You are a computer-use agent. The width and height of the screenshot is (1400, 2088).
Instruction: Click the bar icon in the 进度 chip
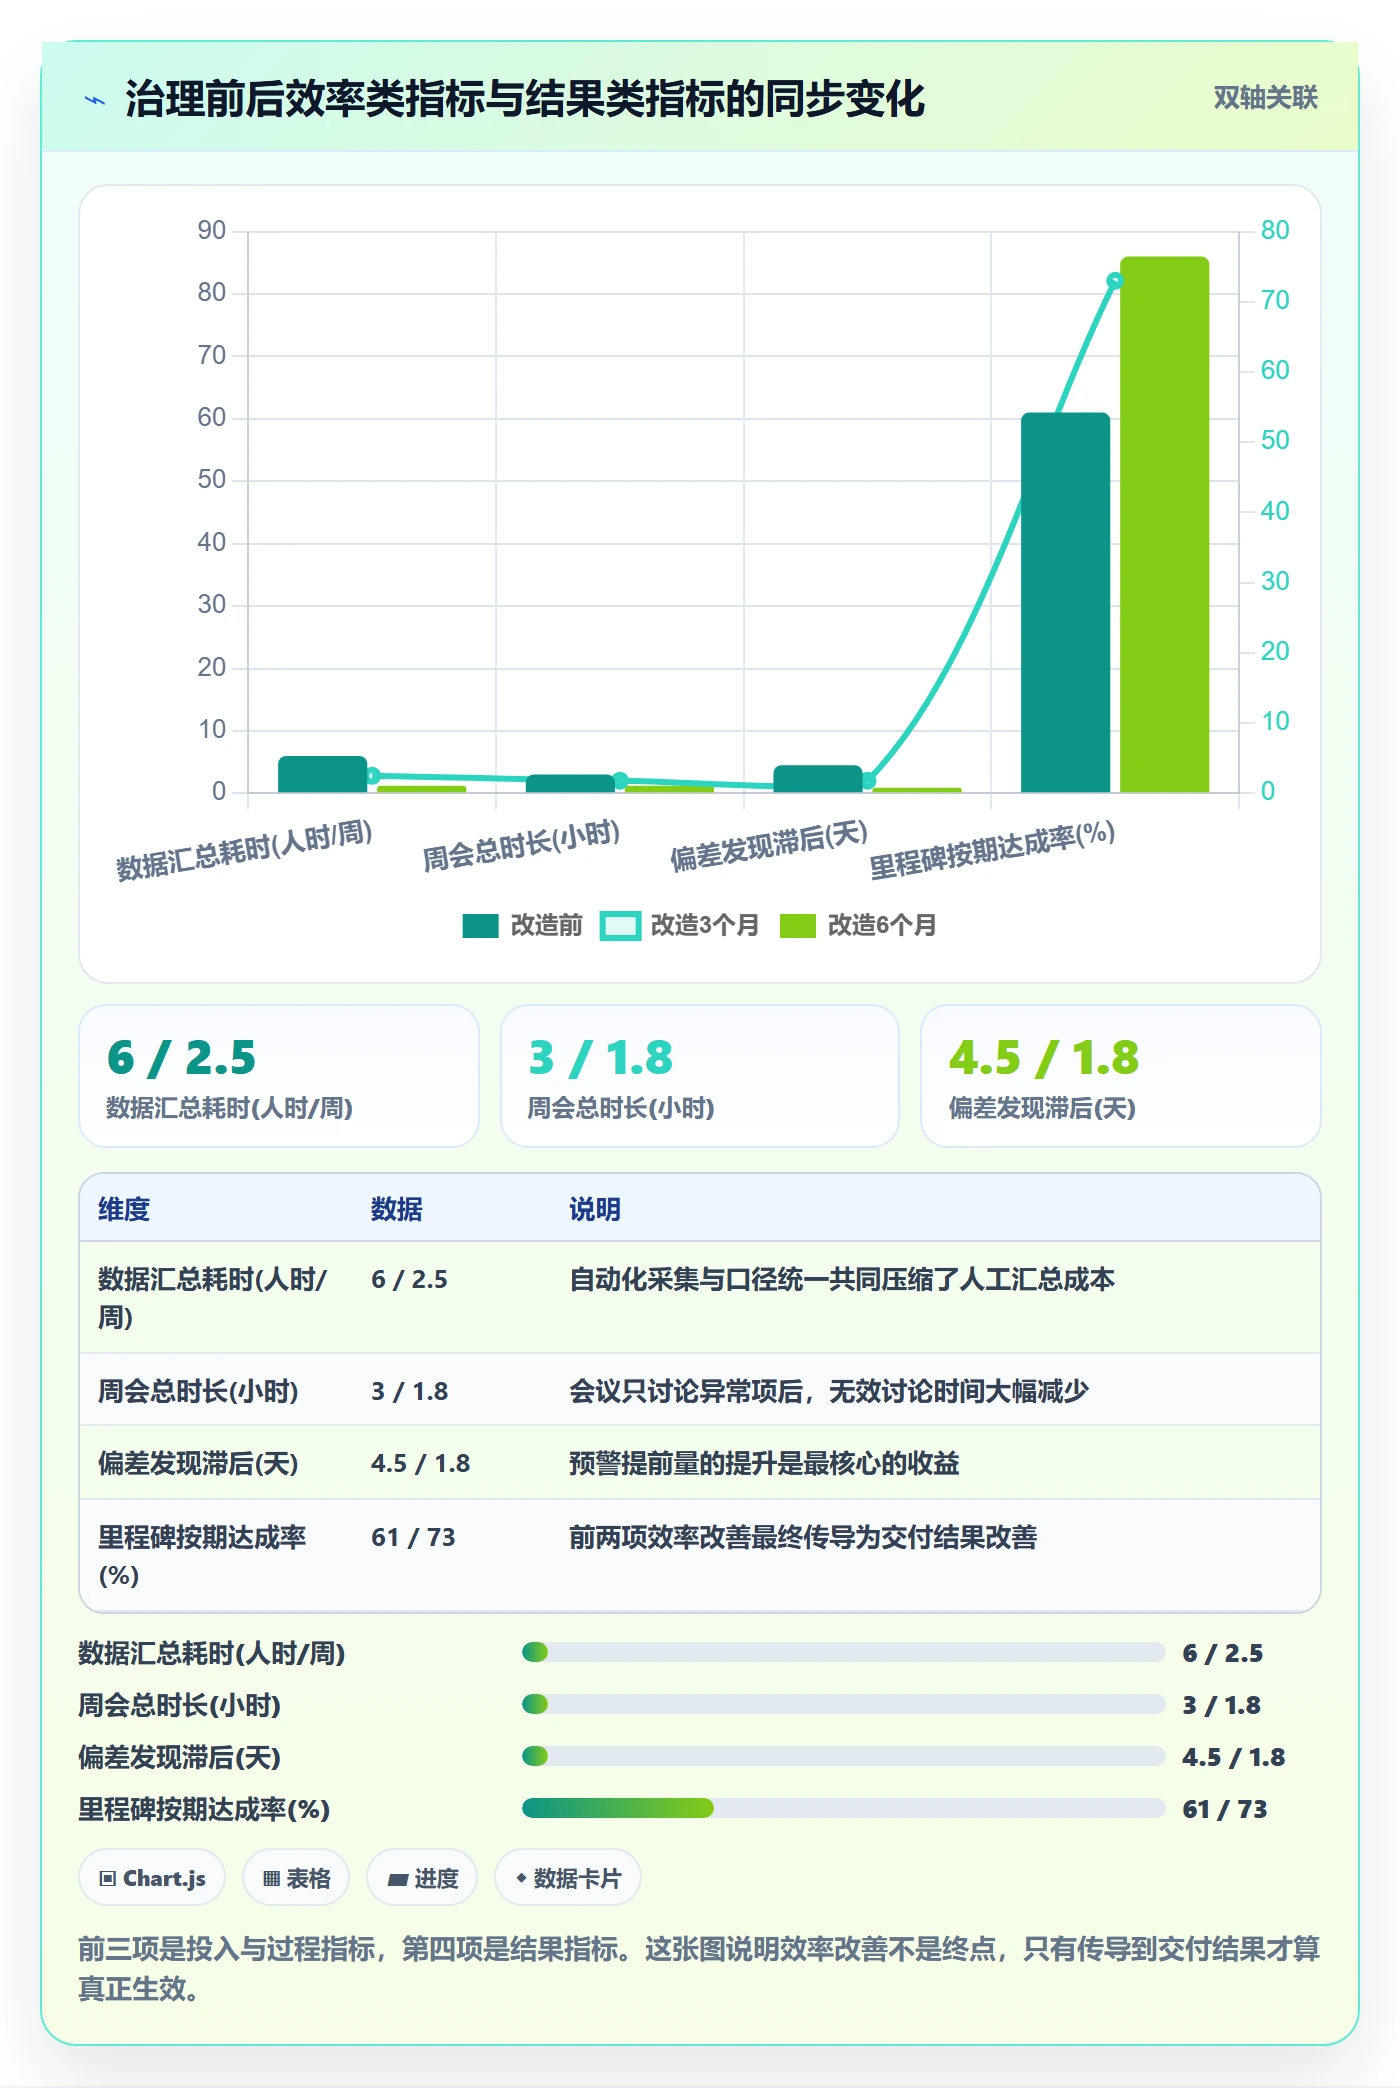click(x=397, y=1880)
